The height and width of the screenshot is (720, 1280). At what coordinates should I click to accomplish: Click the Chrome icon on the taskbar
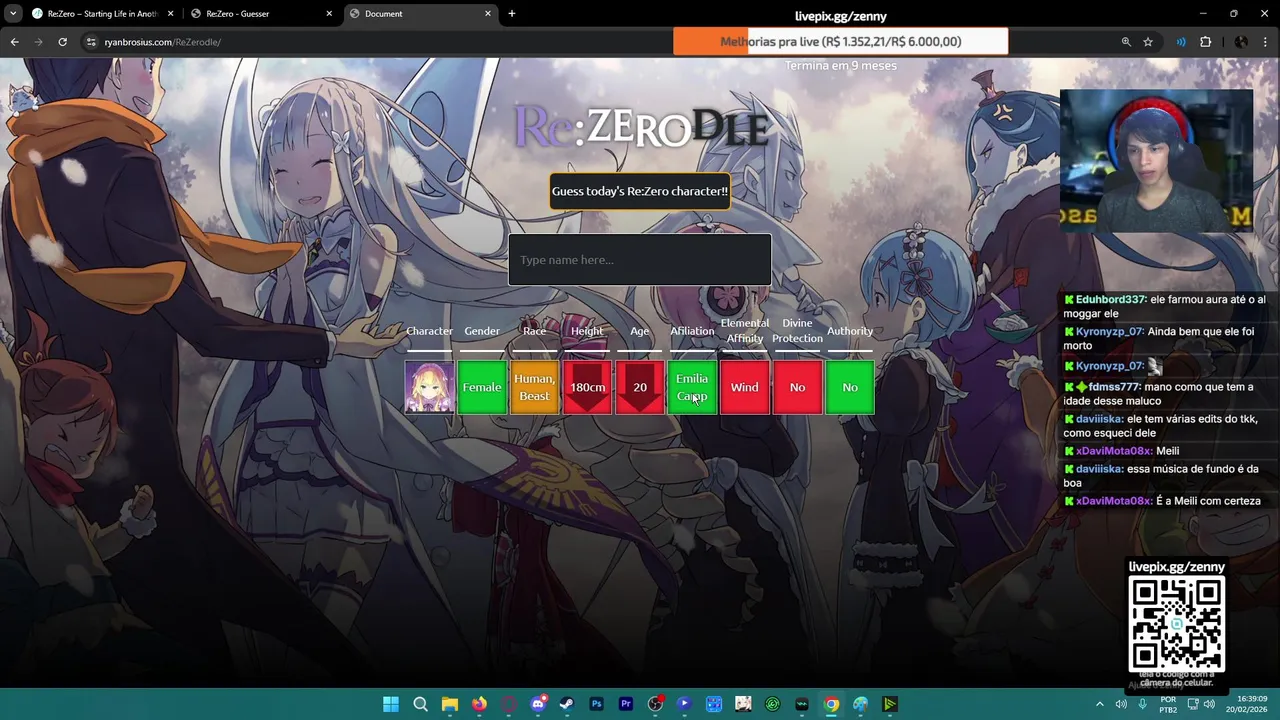point(831,704)
